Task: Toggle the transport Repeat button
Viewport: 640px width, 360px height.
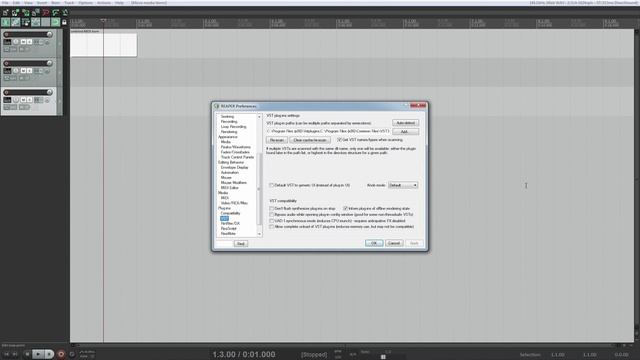Action: (72, 354)
